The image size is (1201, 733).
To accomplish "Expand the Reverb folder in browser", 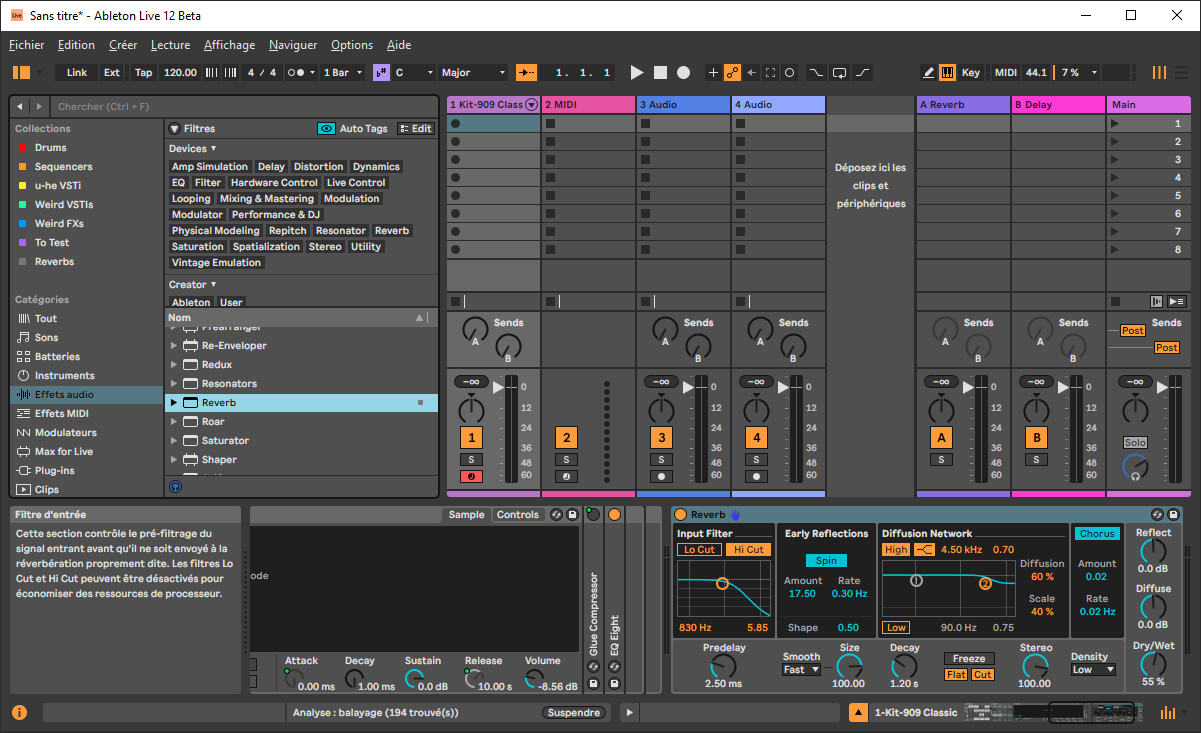I will [x=174, y=403].
